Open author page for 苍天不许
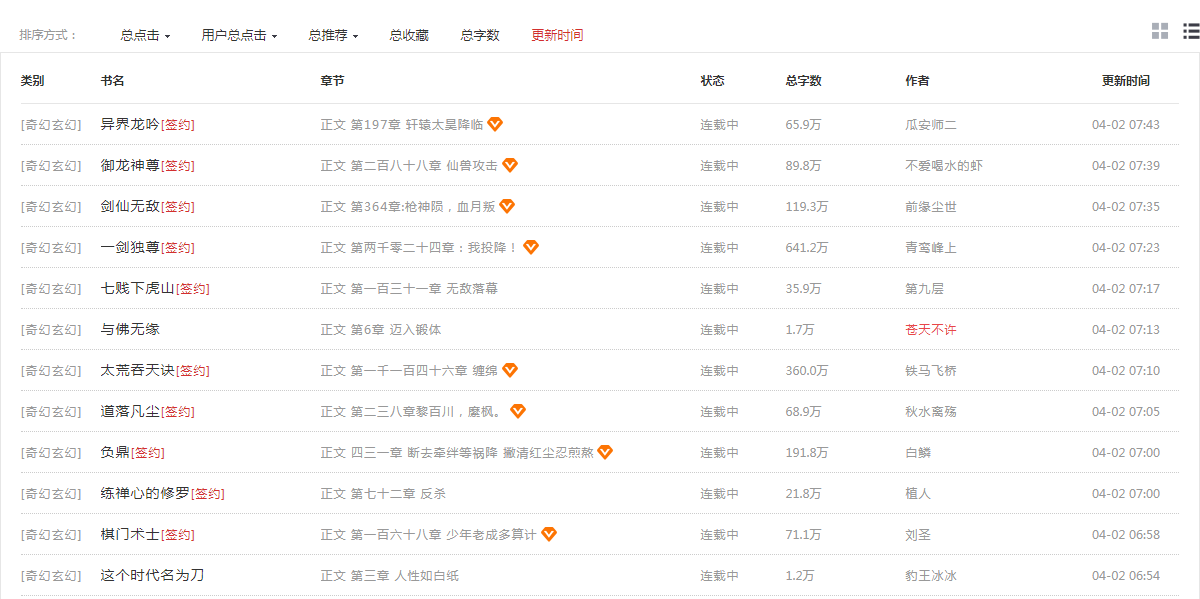 [930, 329]
